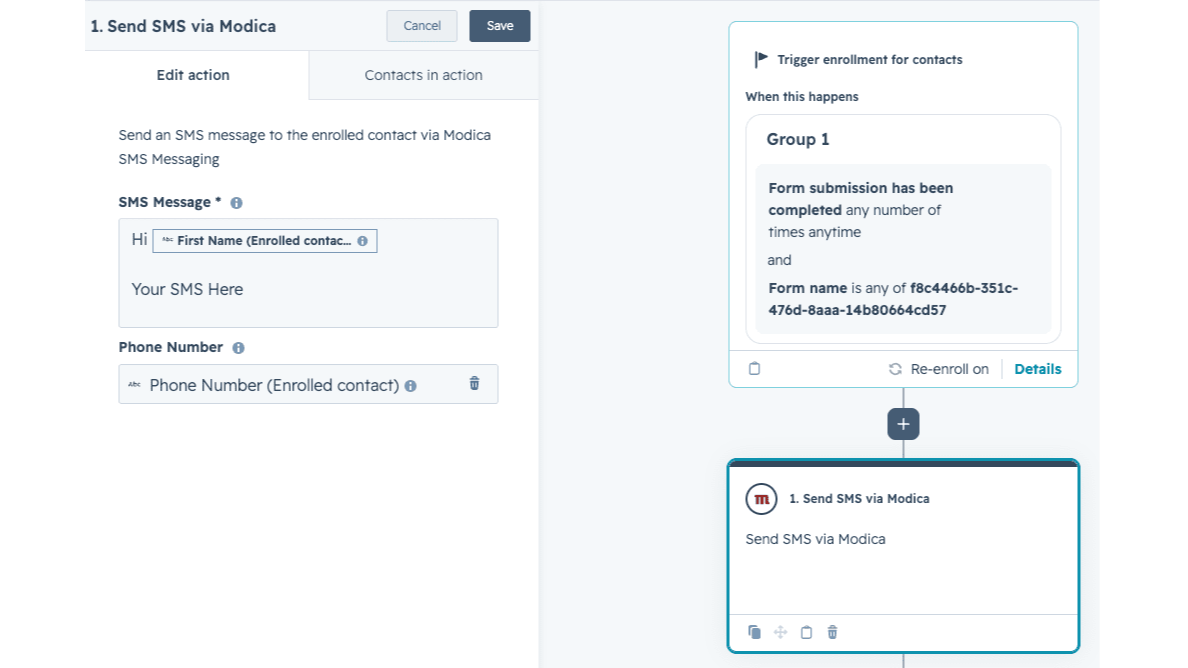The height and width of the screenshot is (668, 1188).
Task: Duplicate the Send SMS via Modica action
Action: (x=755, y=632)
